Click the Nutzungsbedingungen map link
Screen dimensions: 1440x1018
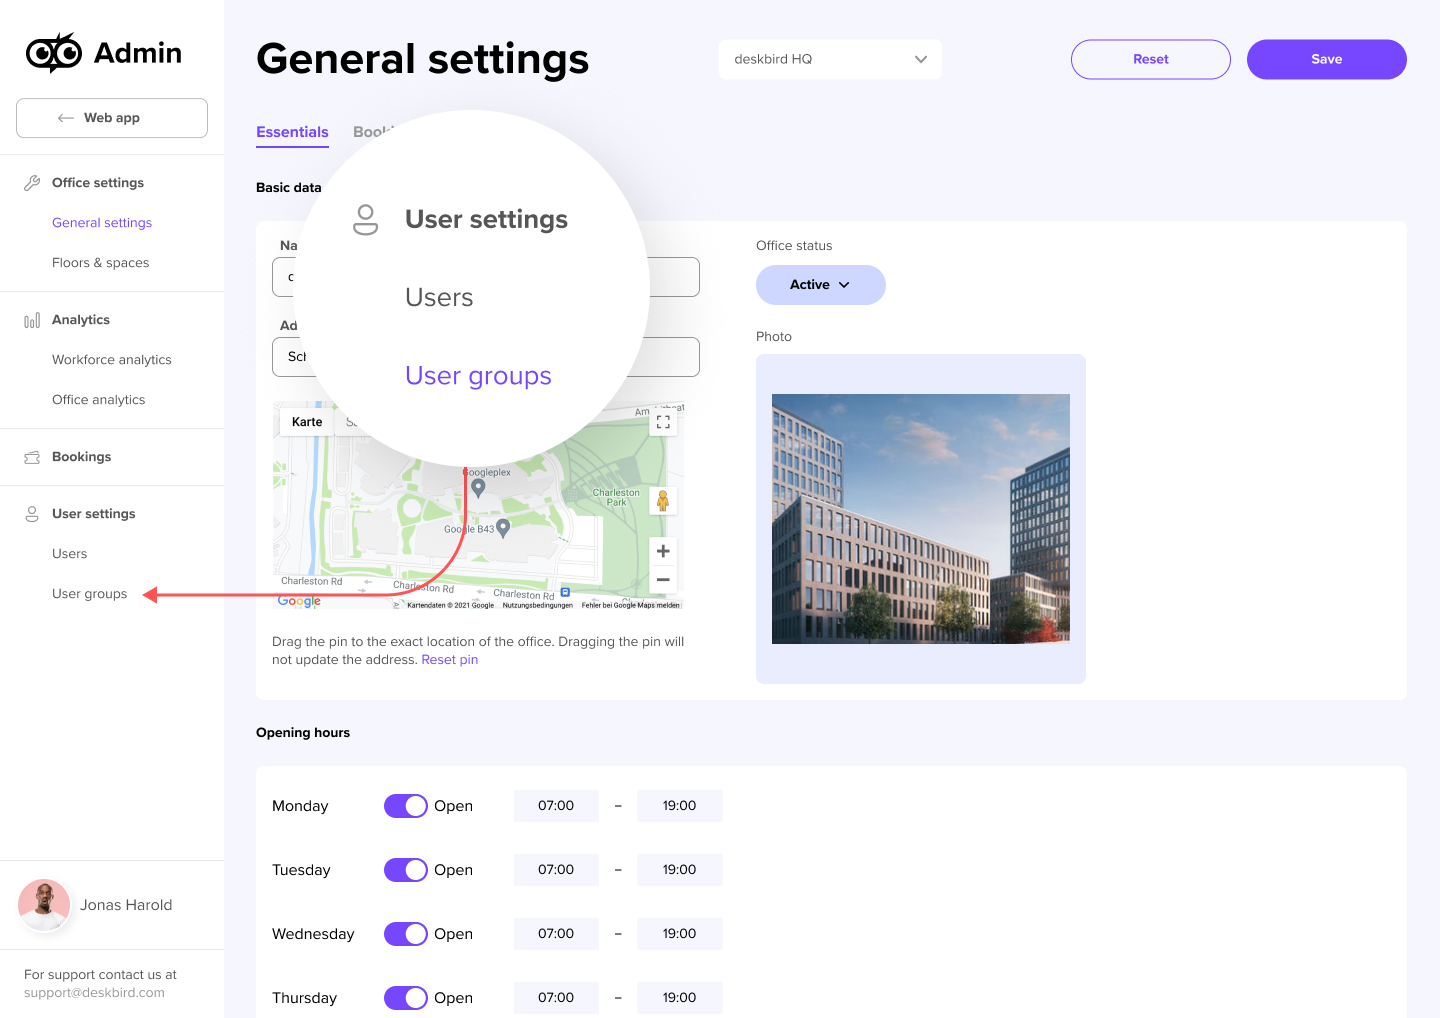[x=538, y=605]
